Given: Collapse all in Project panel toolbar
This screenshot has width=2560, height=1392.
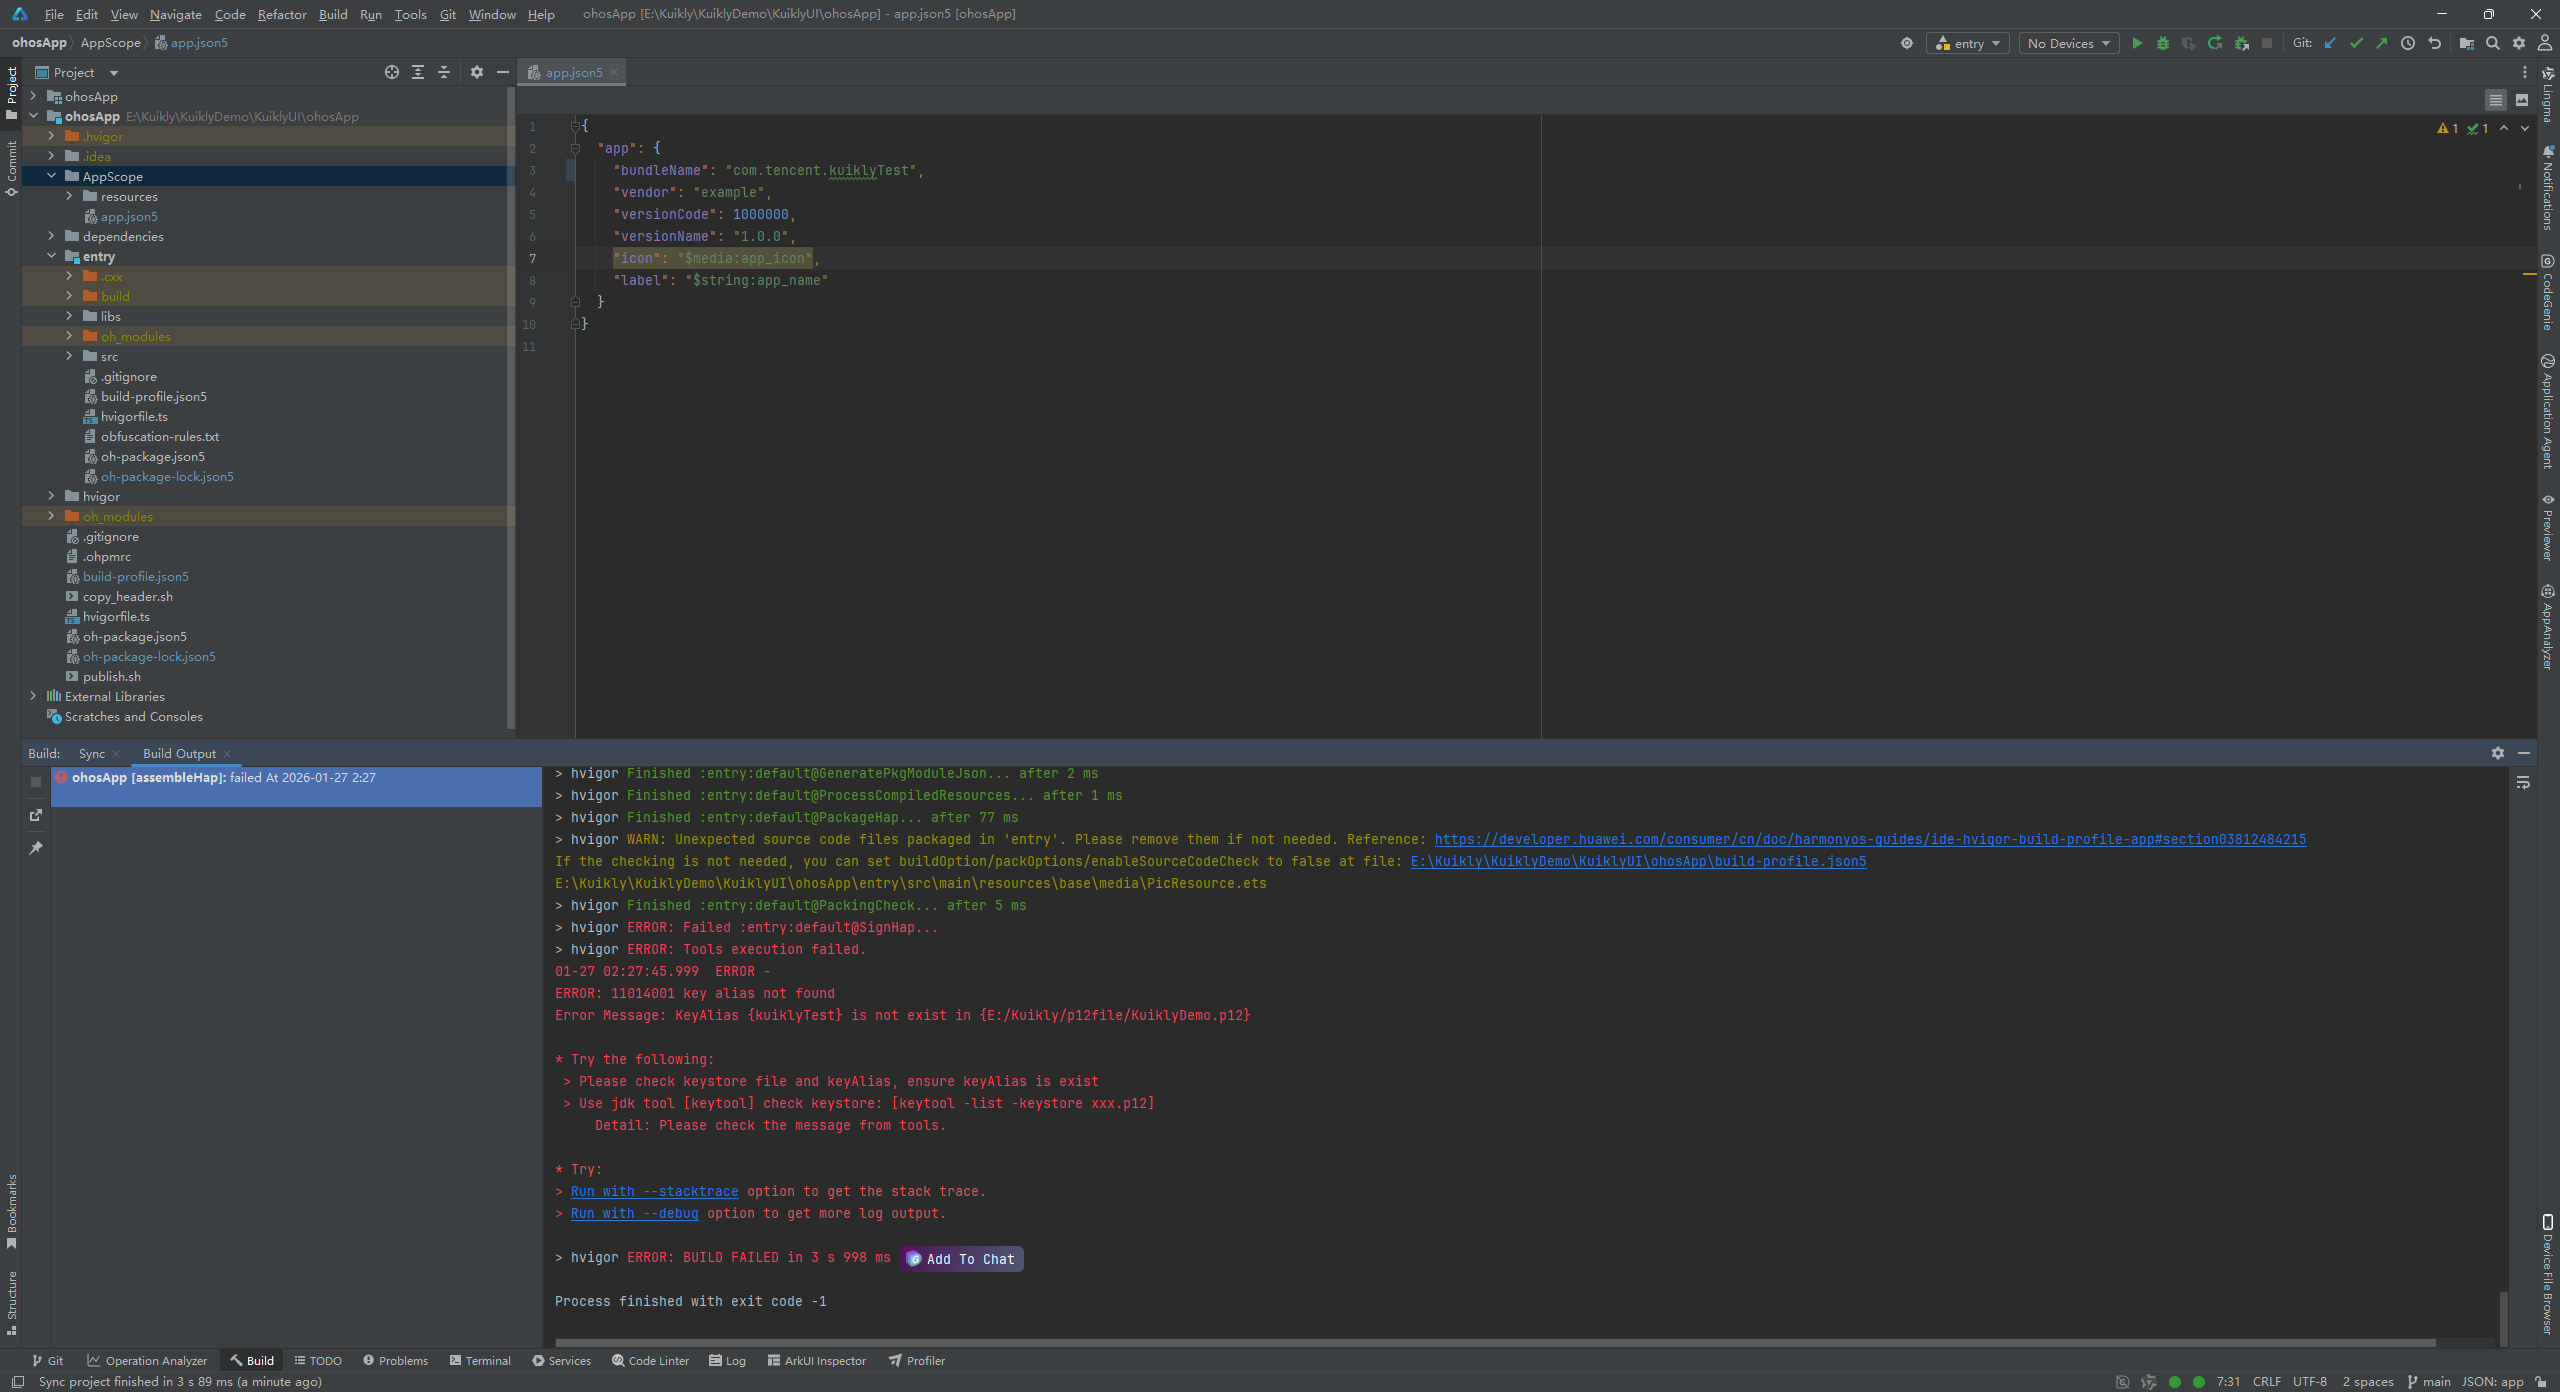Looking at the screenshot, I should coord(444,72).
